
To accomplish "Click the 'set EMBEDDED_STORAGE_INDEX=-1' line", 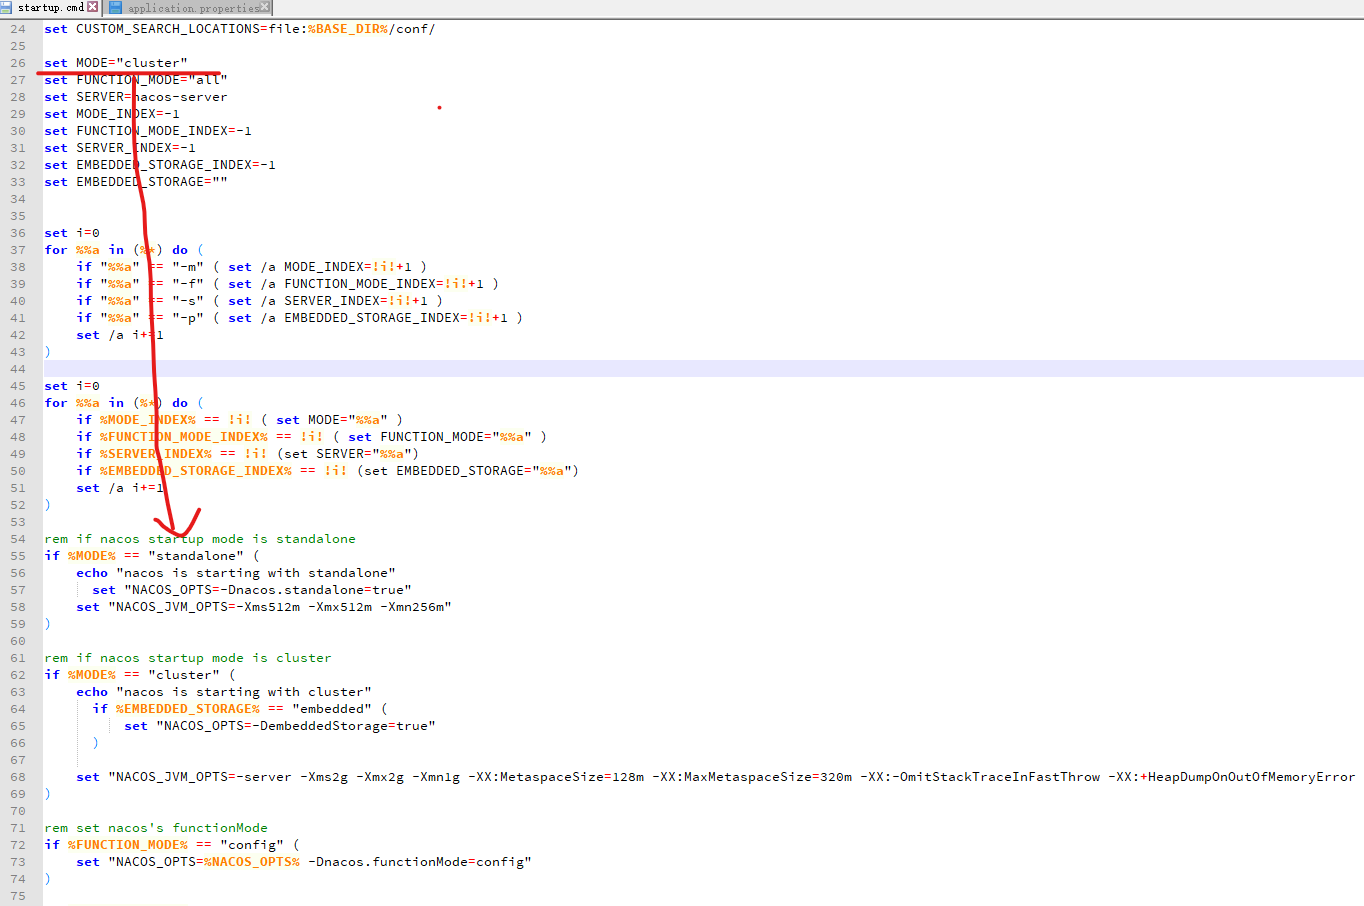I will click(159, 165).
